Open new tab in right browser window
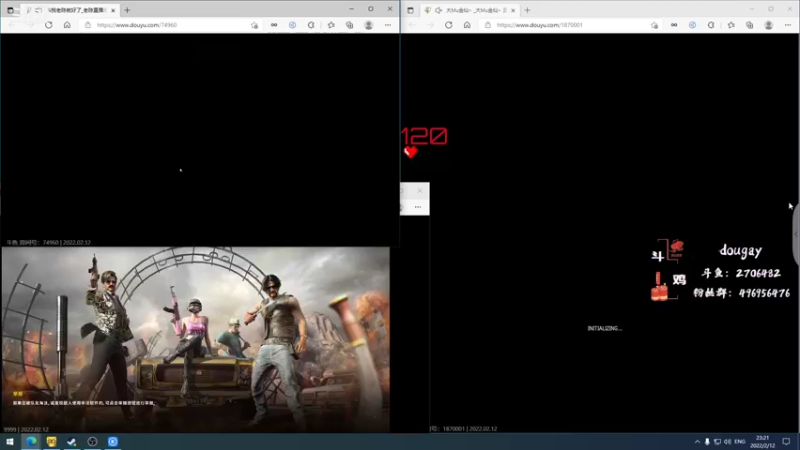The height and width of the screenshot is (450, 800). pyautogui.click(x=527, y=10)
